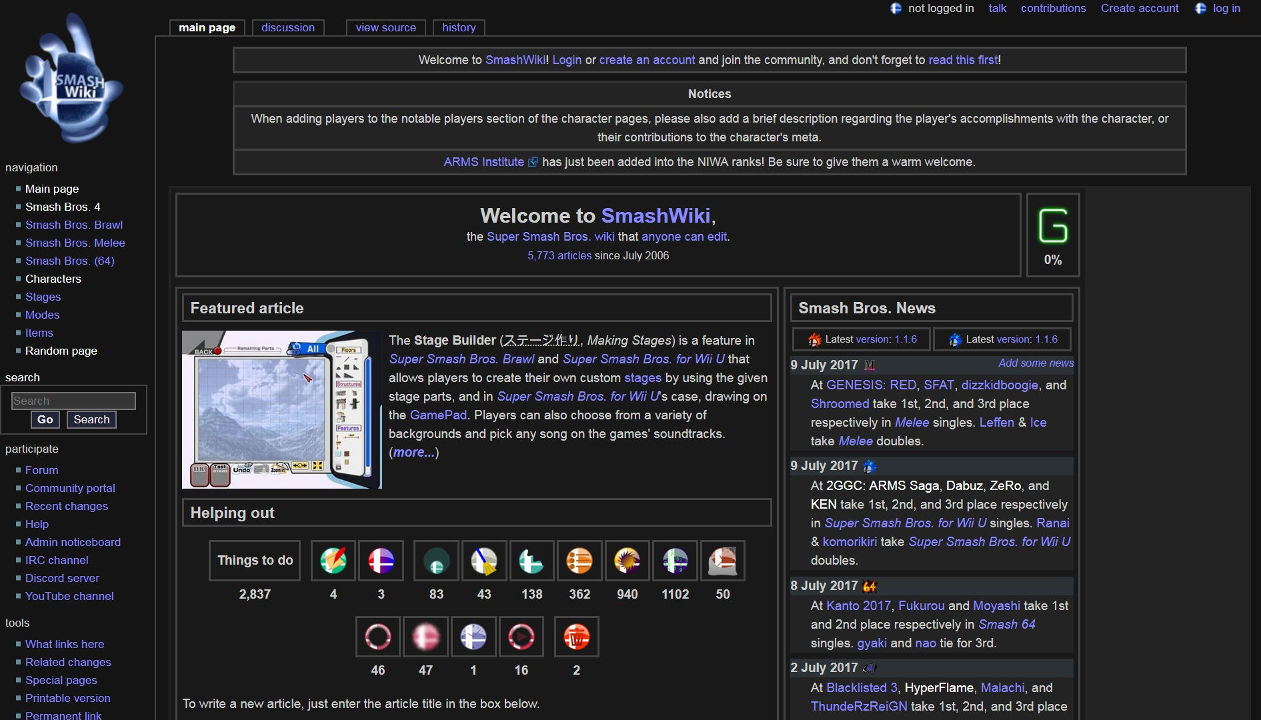1261x720 pixels.
Task: Open 'contributions' in the top bar
Action: 1053,8
